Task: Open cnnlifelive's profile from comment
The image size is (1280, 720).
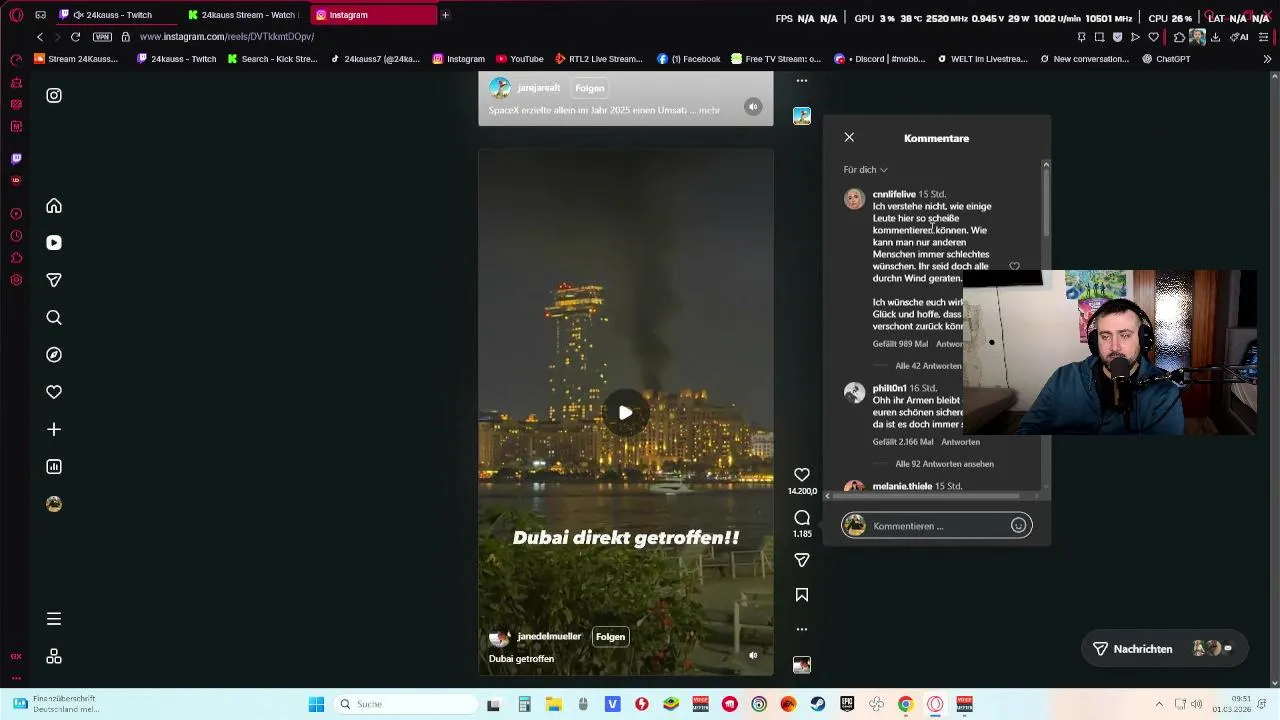Action: point(894,194)
